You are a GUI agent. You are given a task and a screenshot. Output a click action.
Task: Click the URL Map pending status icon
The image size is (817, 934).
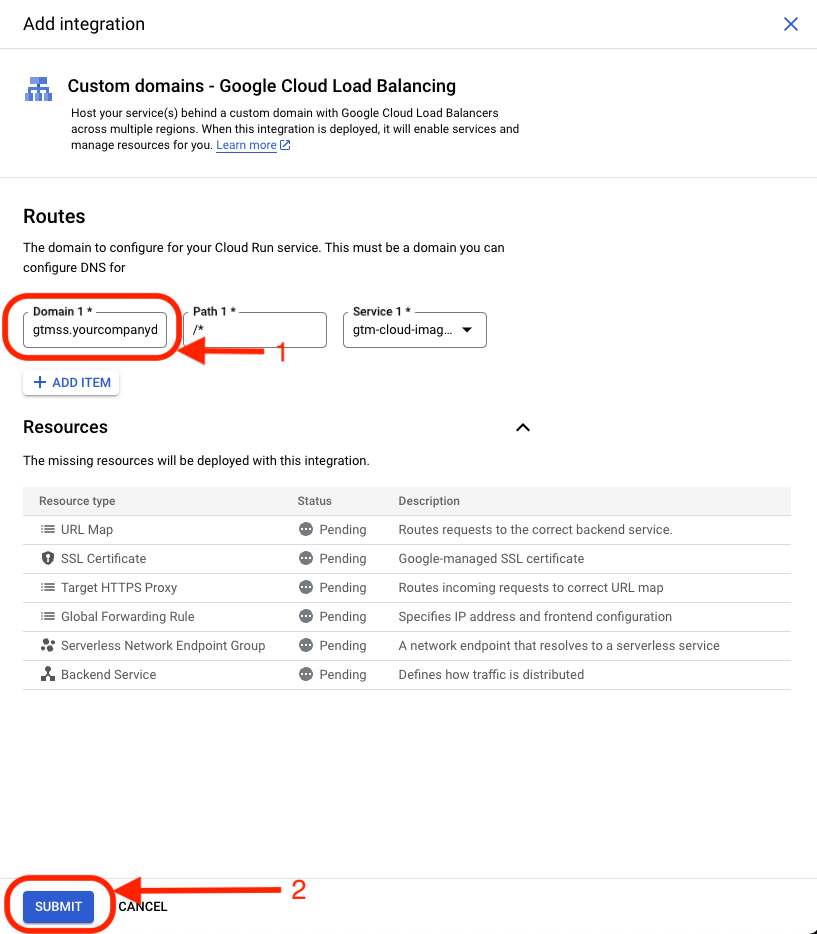click(306, 530)
